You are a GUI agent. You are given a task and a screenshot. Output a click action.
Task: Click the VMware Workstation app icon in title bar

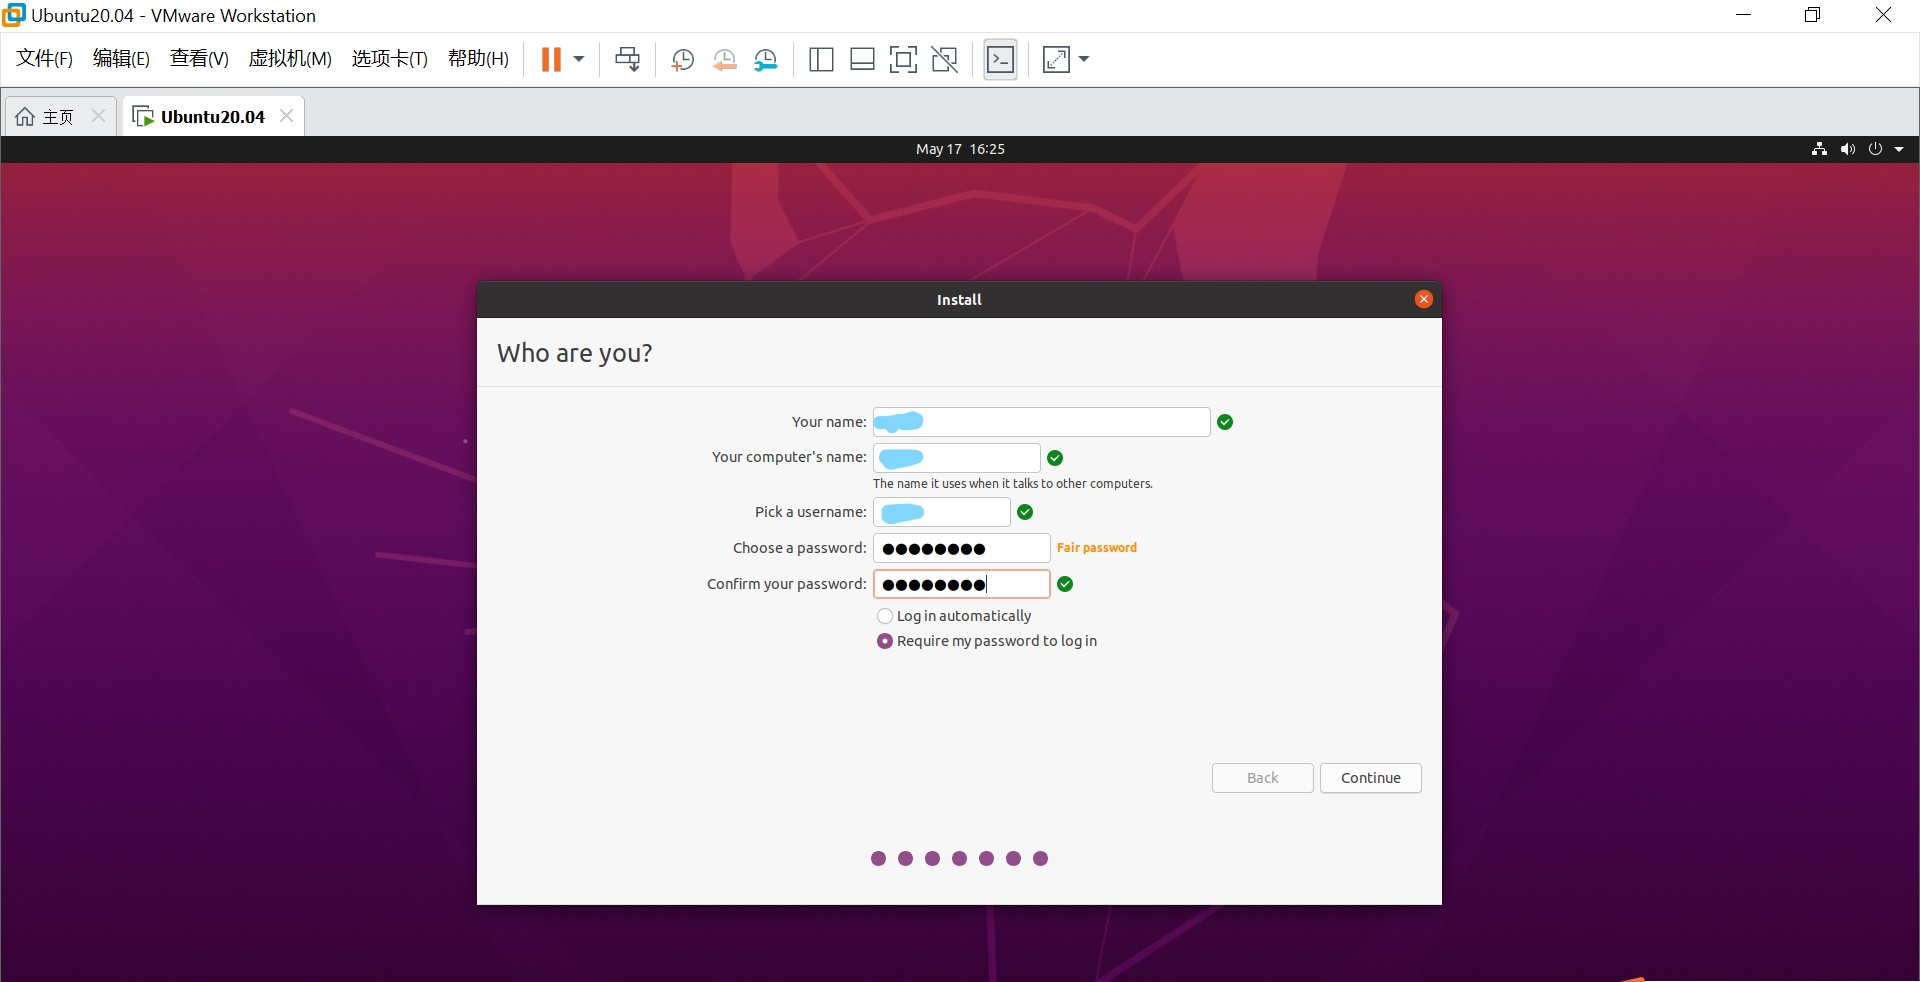coord(14,15)
